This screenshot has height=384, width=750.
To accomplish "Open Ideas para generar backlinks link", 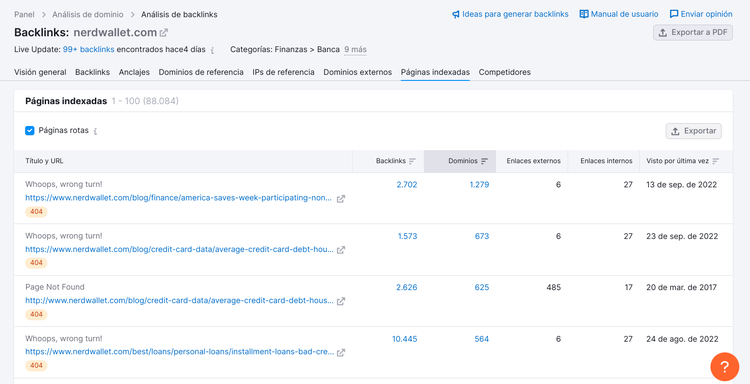I will [515, 14].
